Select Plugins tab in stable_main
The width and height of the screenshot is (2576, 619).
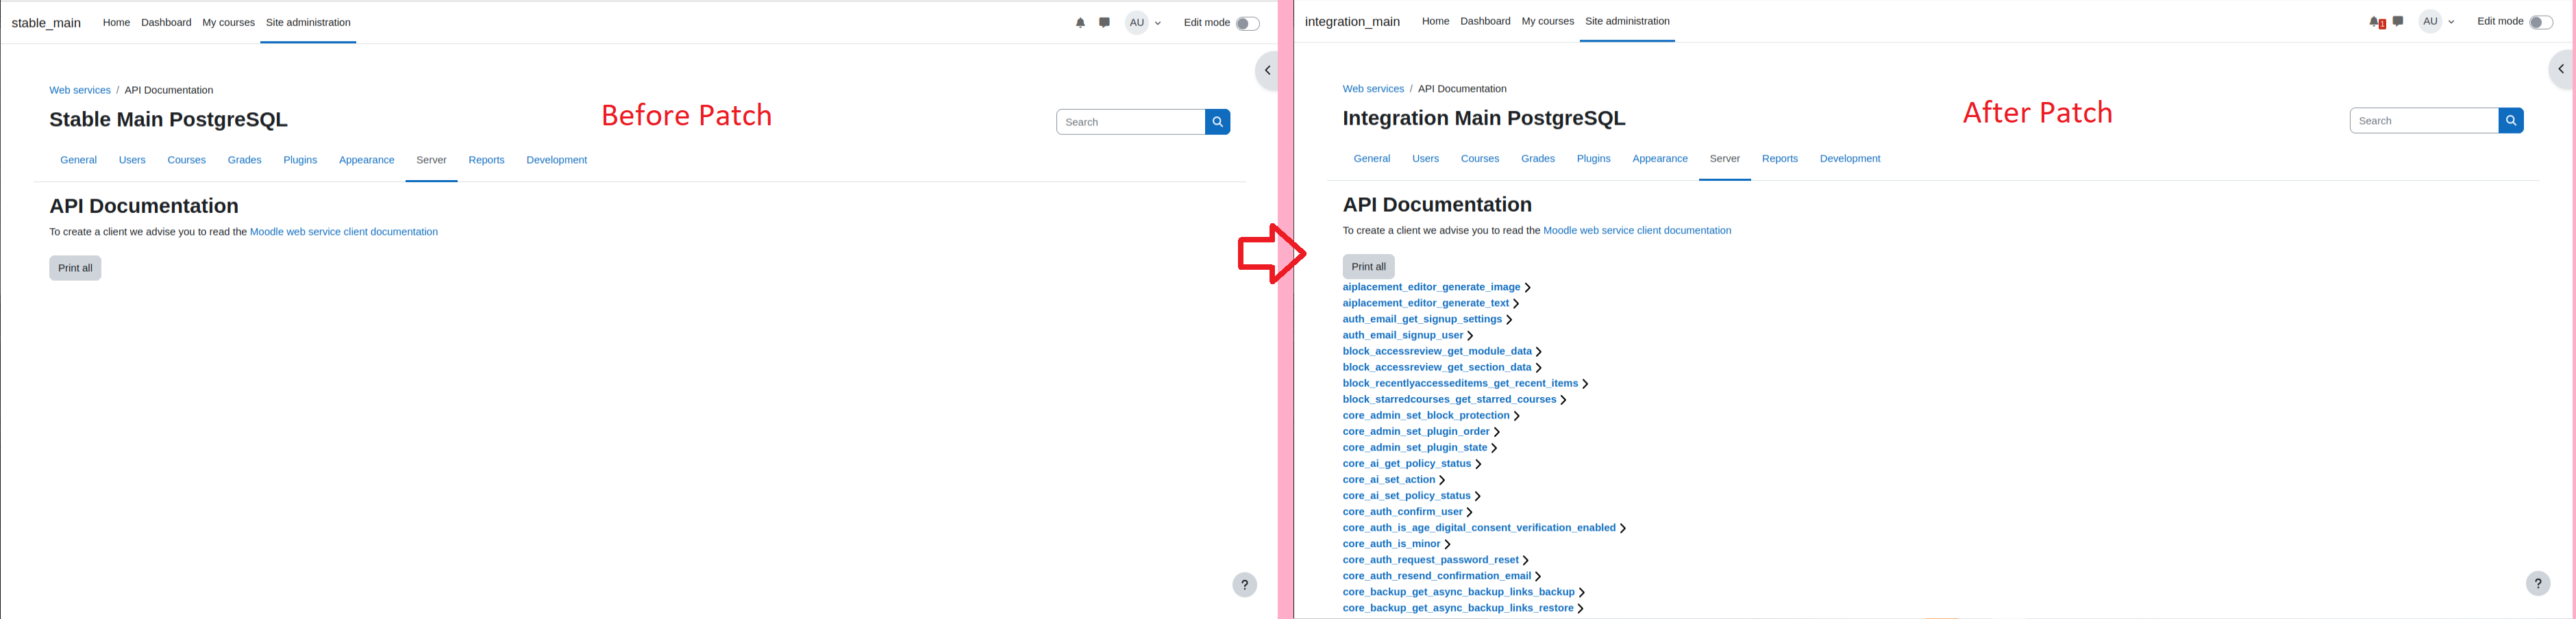[x=300, y=160]
